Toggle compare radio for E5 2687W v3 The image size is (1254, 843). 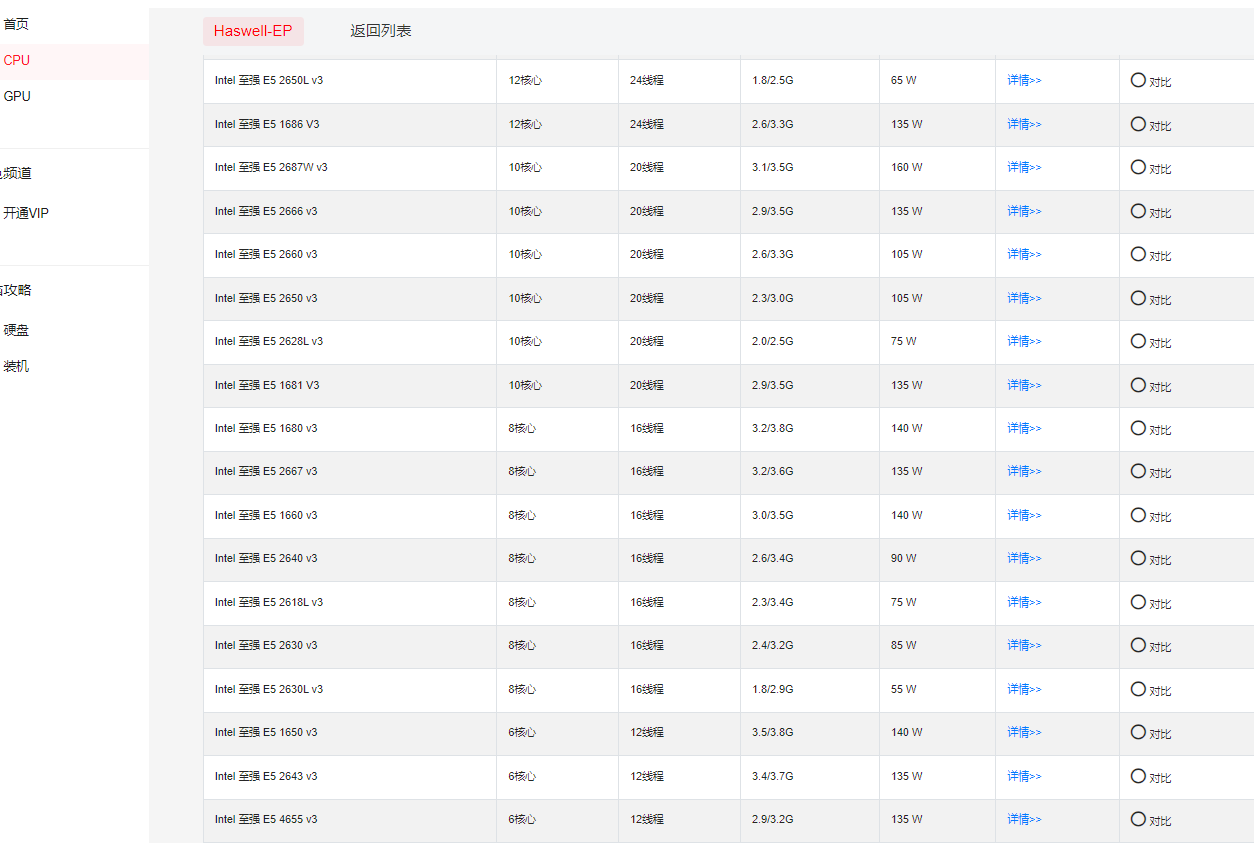(x=1138, y=167)
